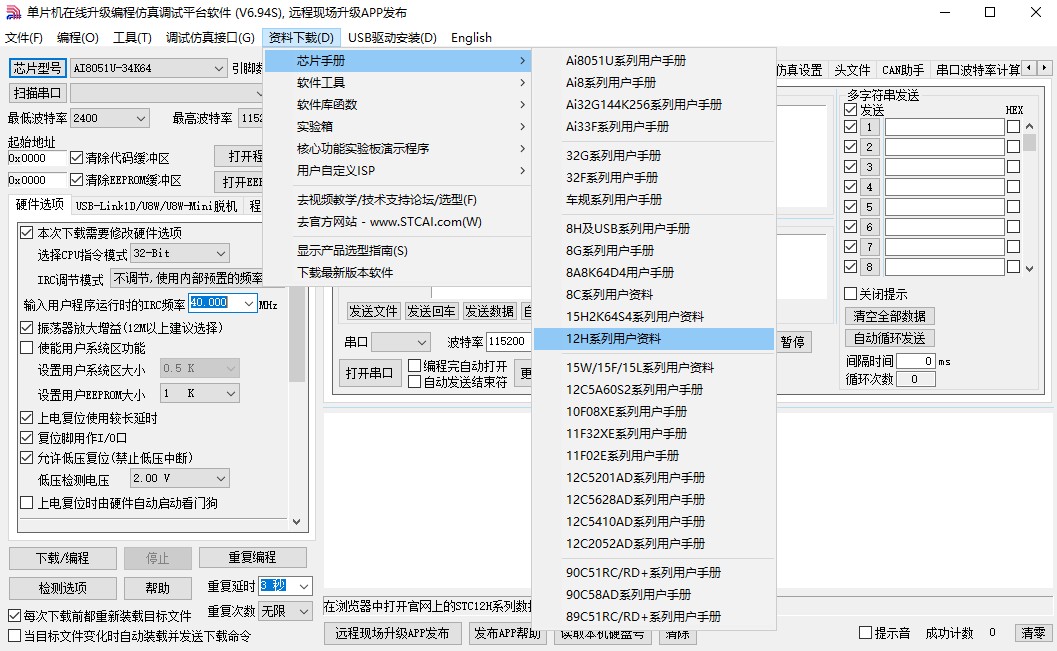
Task: Open the 编程(O) menu
Action: point(78,38)
